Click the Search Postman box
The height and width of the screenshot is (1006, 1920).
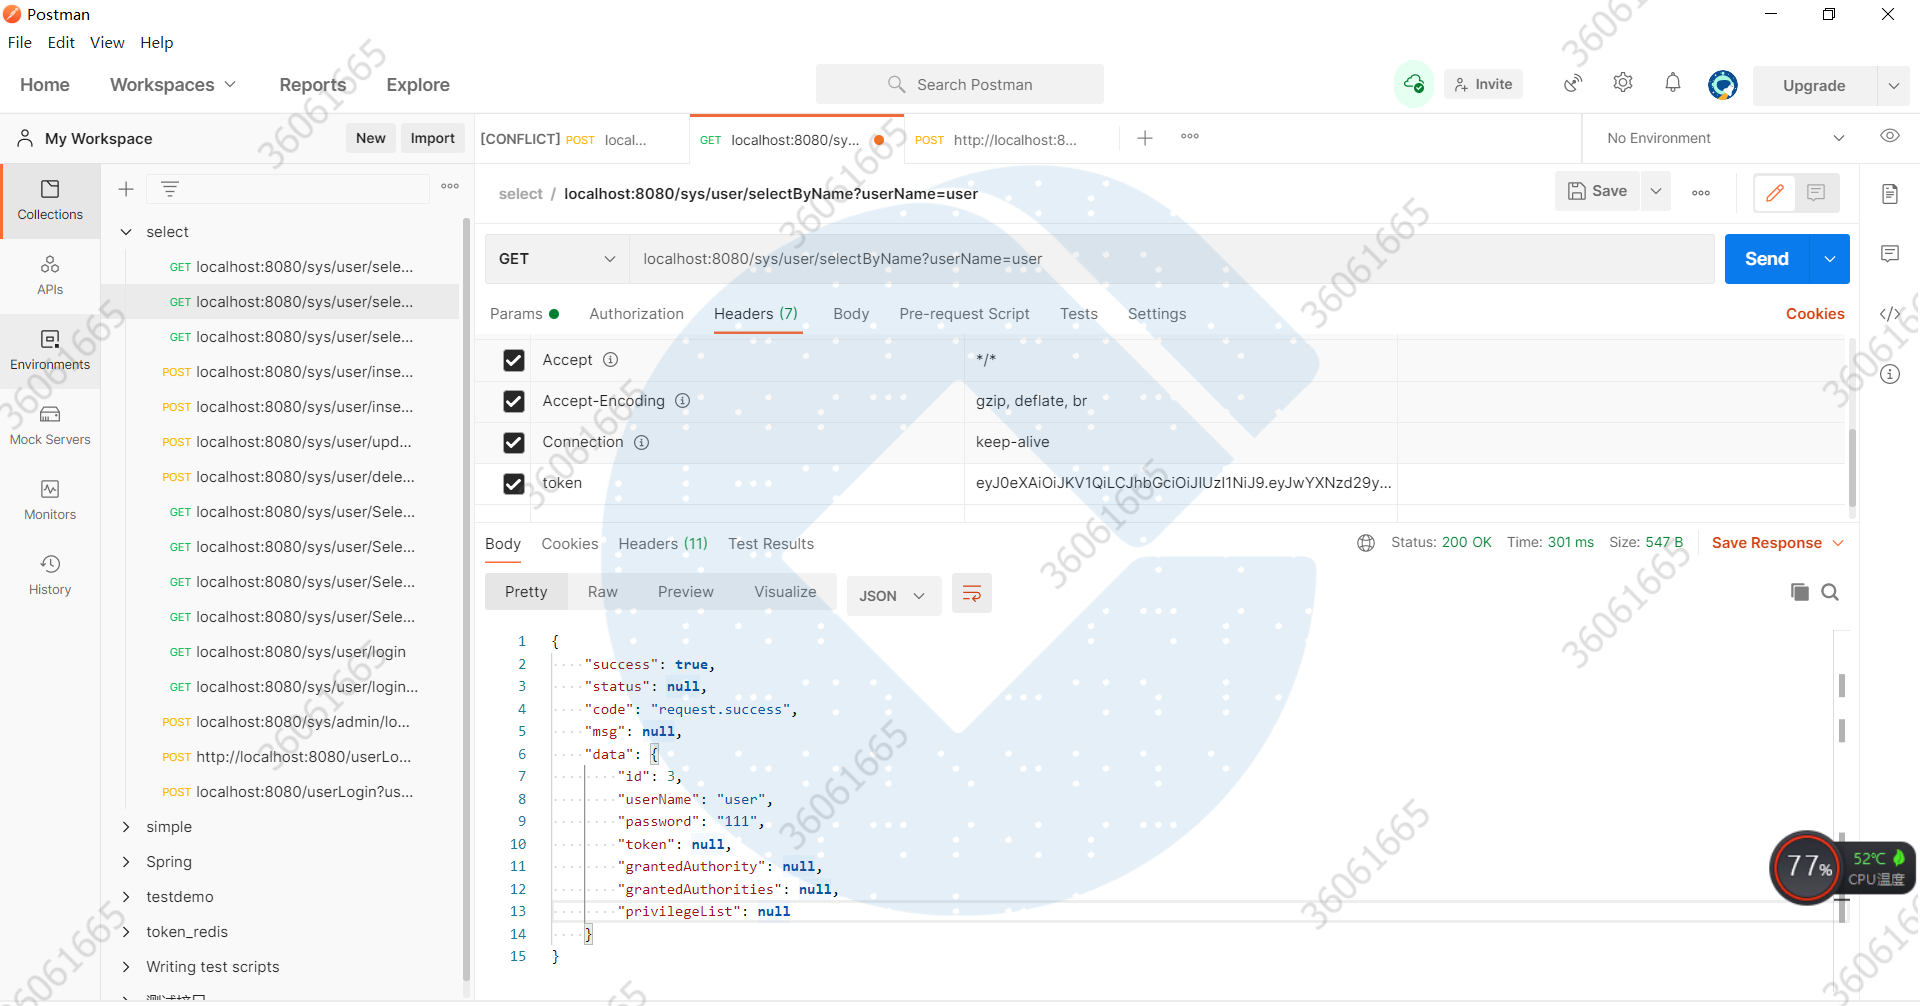pos(960,84)
